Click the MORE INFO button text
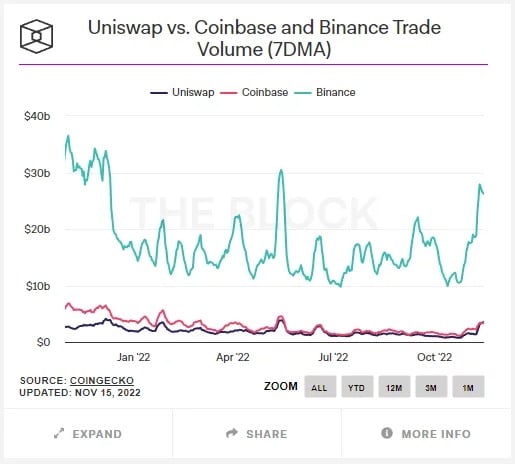515x464 pixels. click(436, 434)
